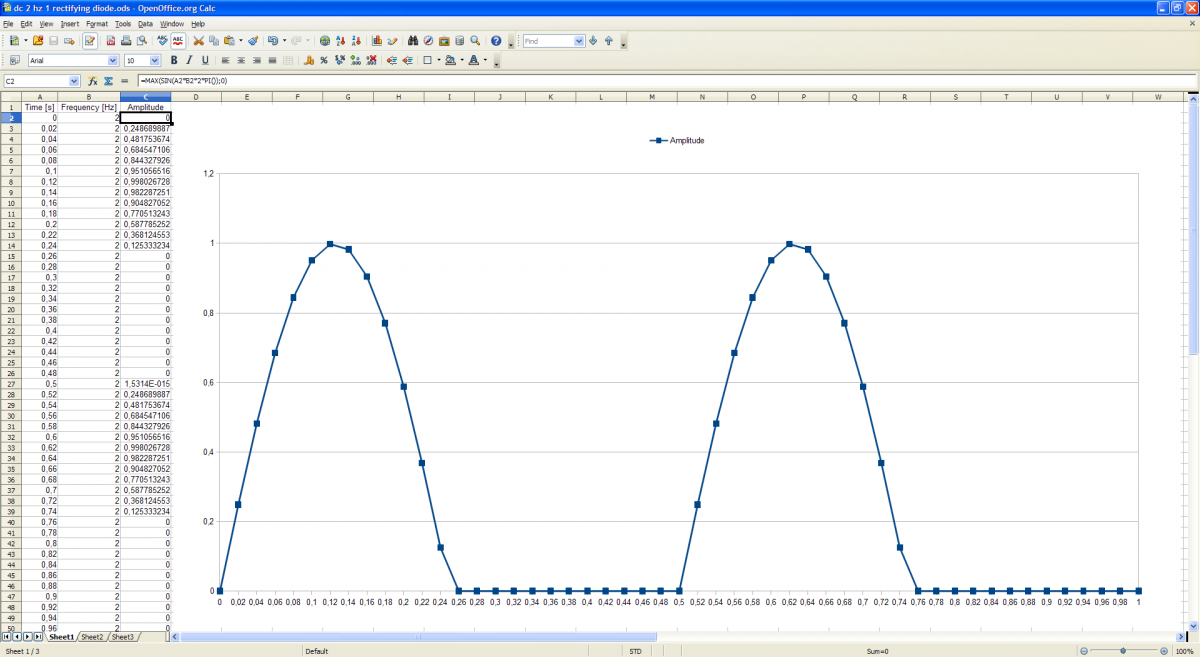Toggle Italic formatting

tap(189, 61)
